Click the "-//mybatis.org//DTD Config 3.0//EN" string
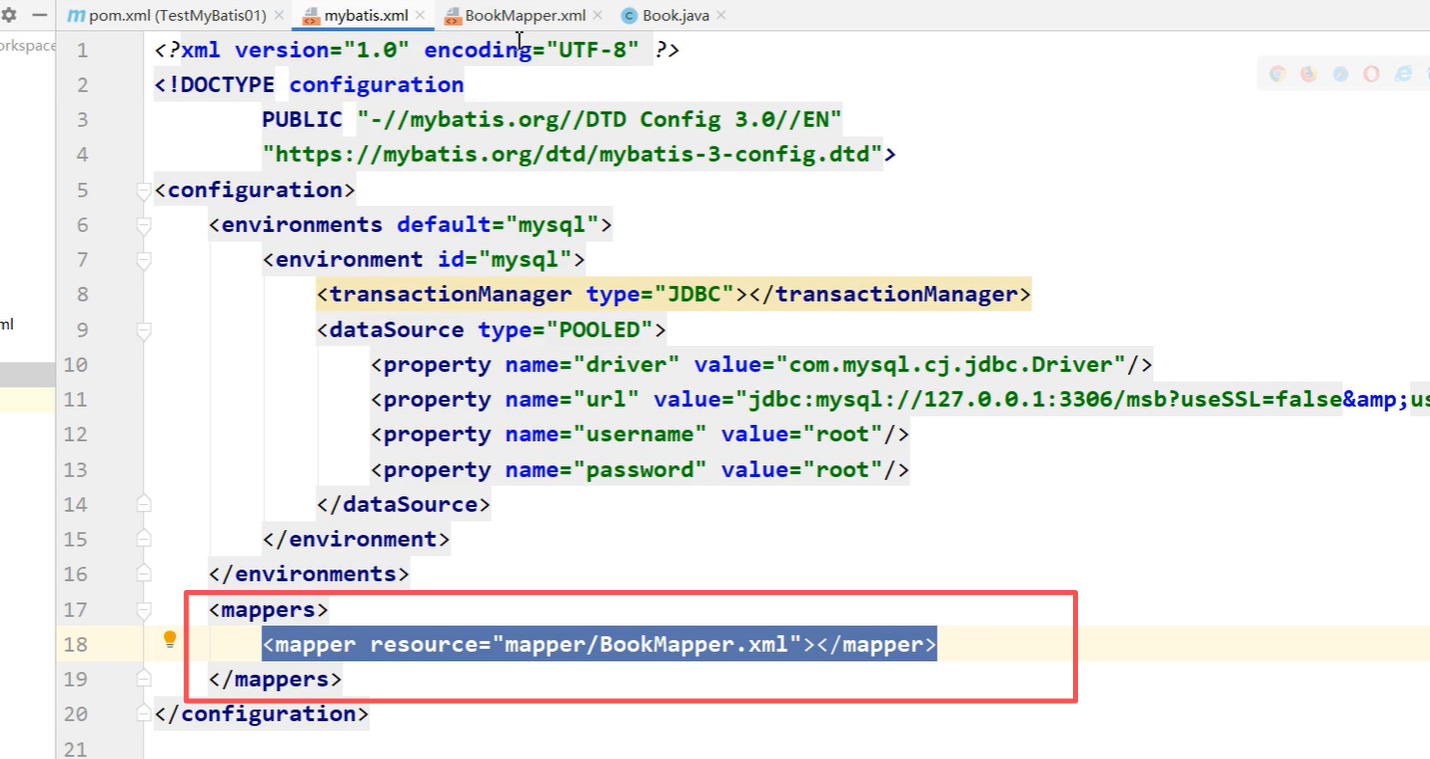Image resolution: width=1430 pixels, height=759 pixels. 600,120
